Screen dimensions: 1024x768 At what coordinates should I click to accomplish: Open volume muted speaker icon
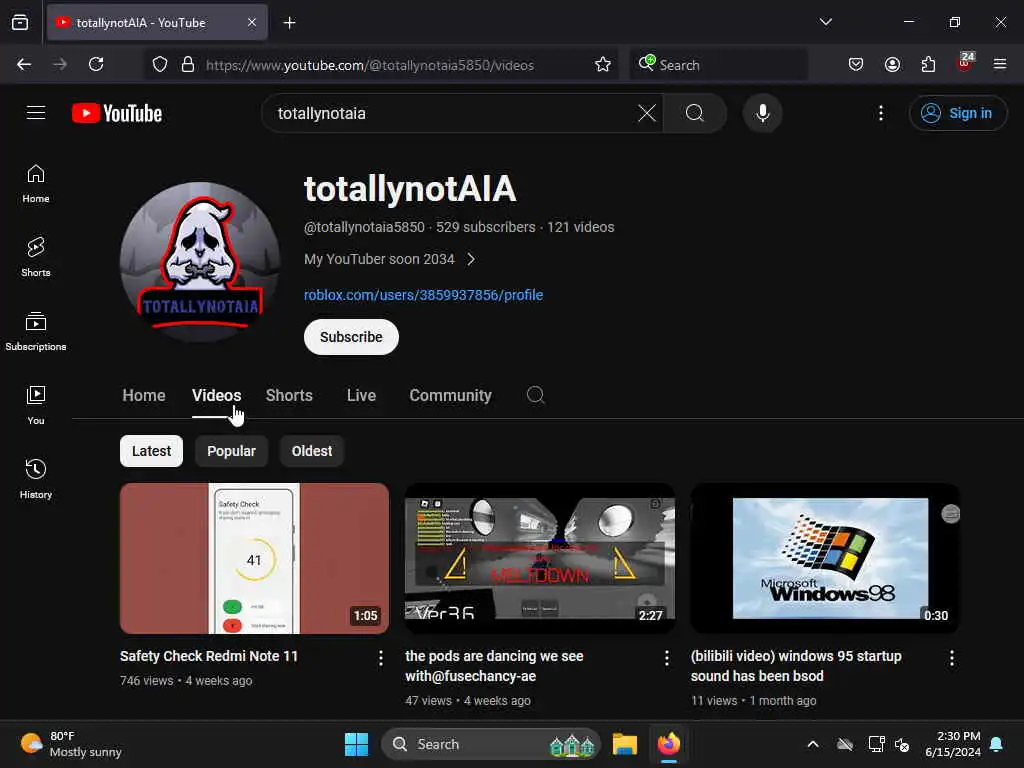pos(902,744)
